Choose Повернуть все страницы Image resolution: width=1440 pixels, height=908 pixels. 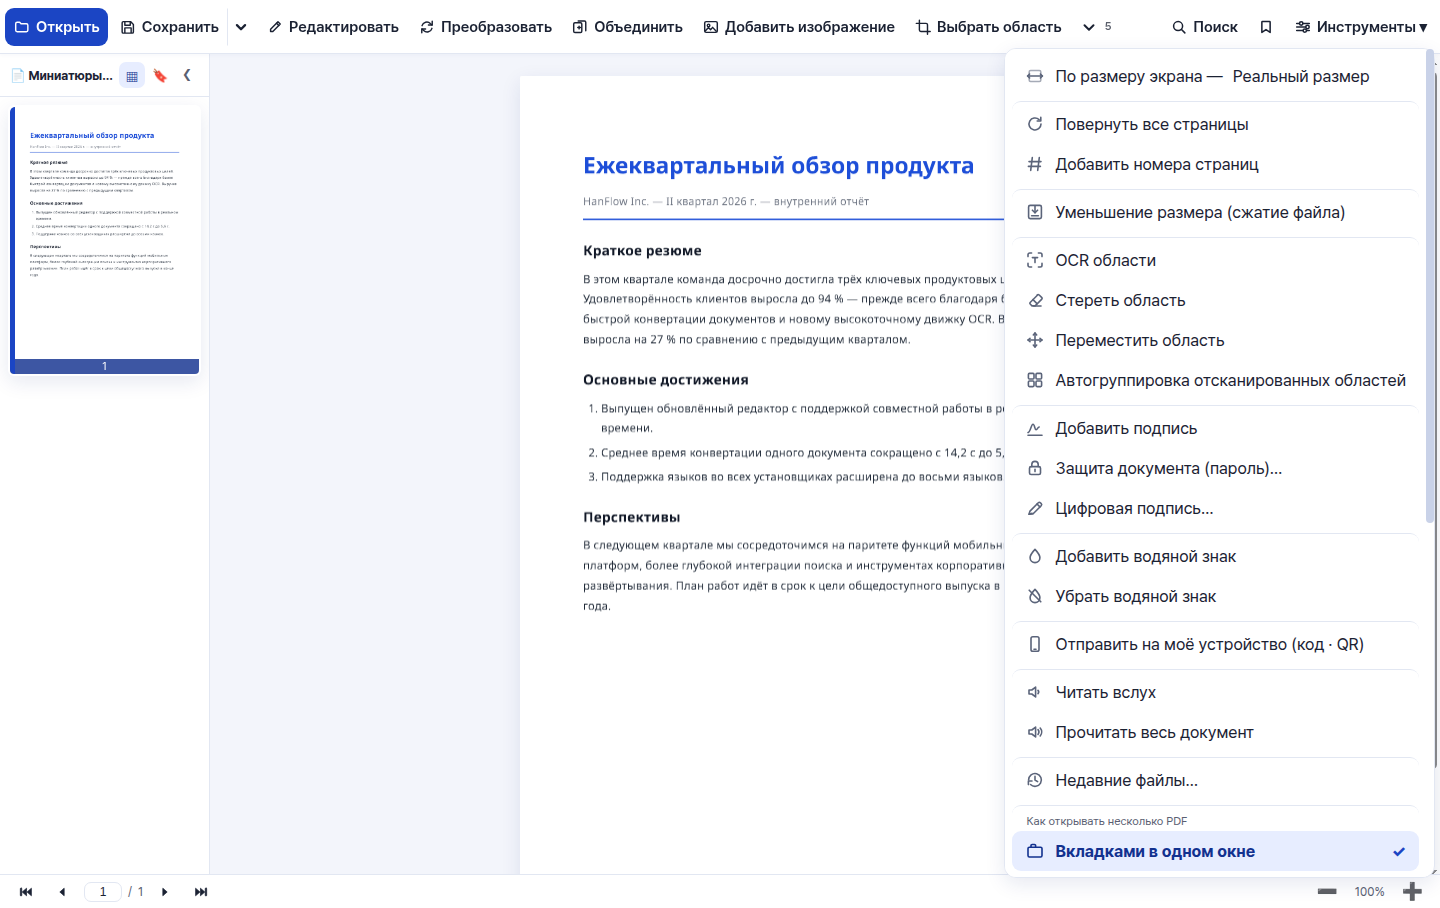click(1215, 124)
